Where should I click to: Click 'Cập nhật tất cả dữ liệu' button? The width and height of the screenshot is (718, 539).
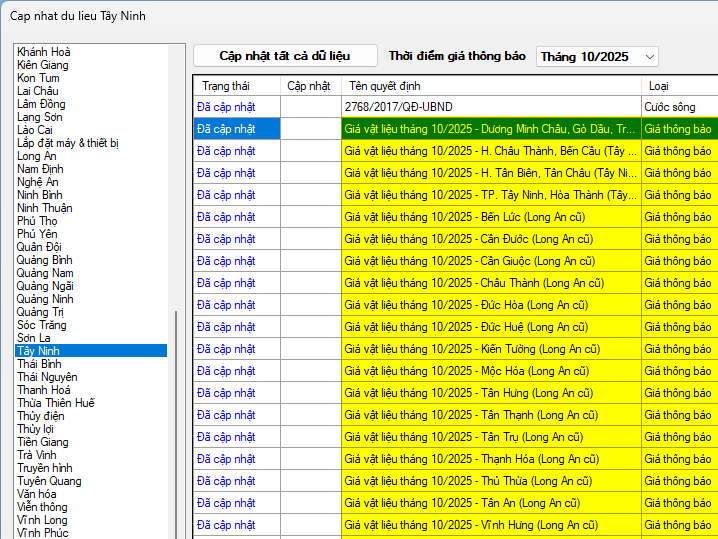[285, 56]
